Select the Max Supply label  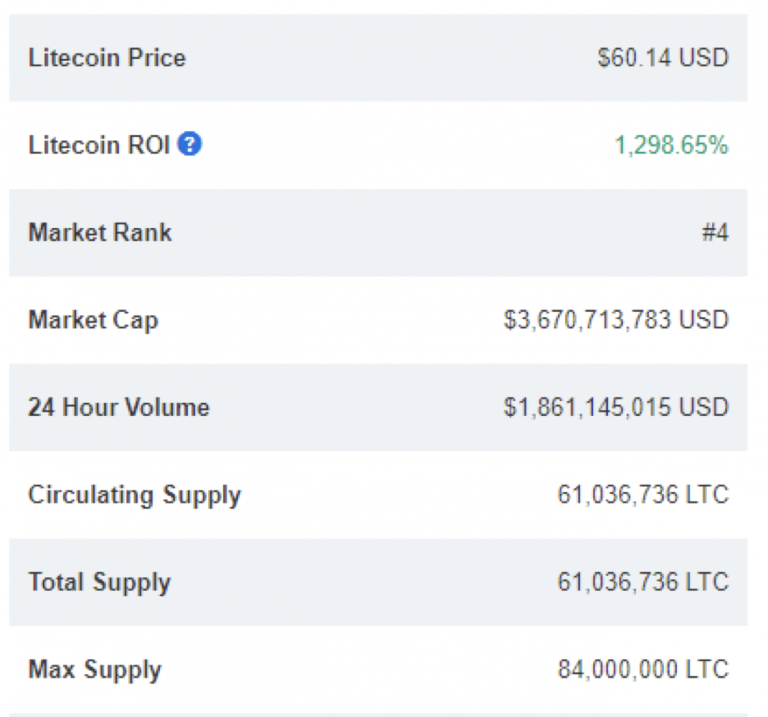pos(95,670)
